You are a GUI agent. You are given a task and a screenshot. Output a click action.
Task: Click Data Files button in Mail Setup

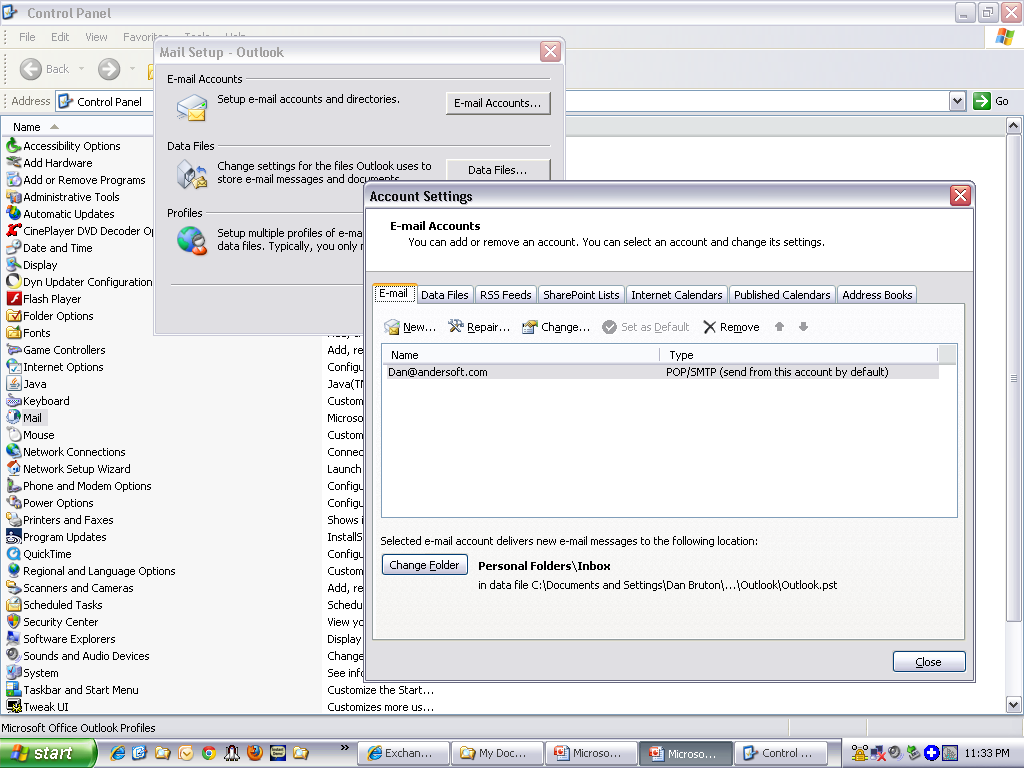click(498, 170)
